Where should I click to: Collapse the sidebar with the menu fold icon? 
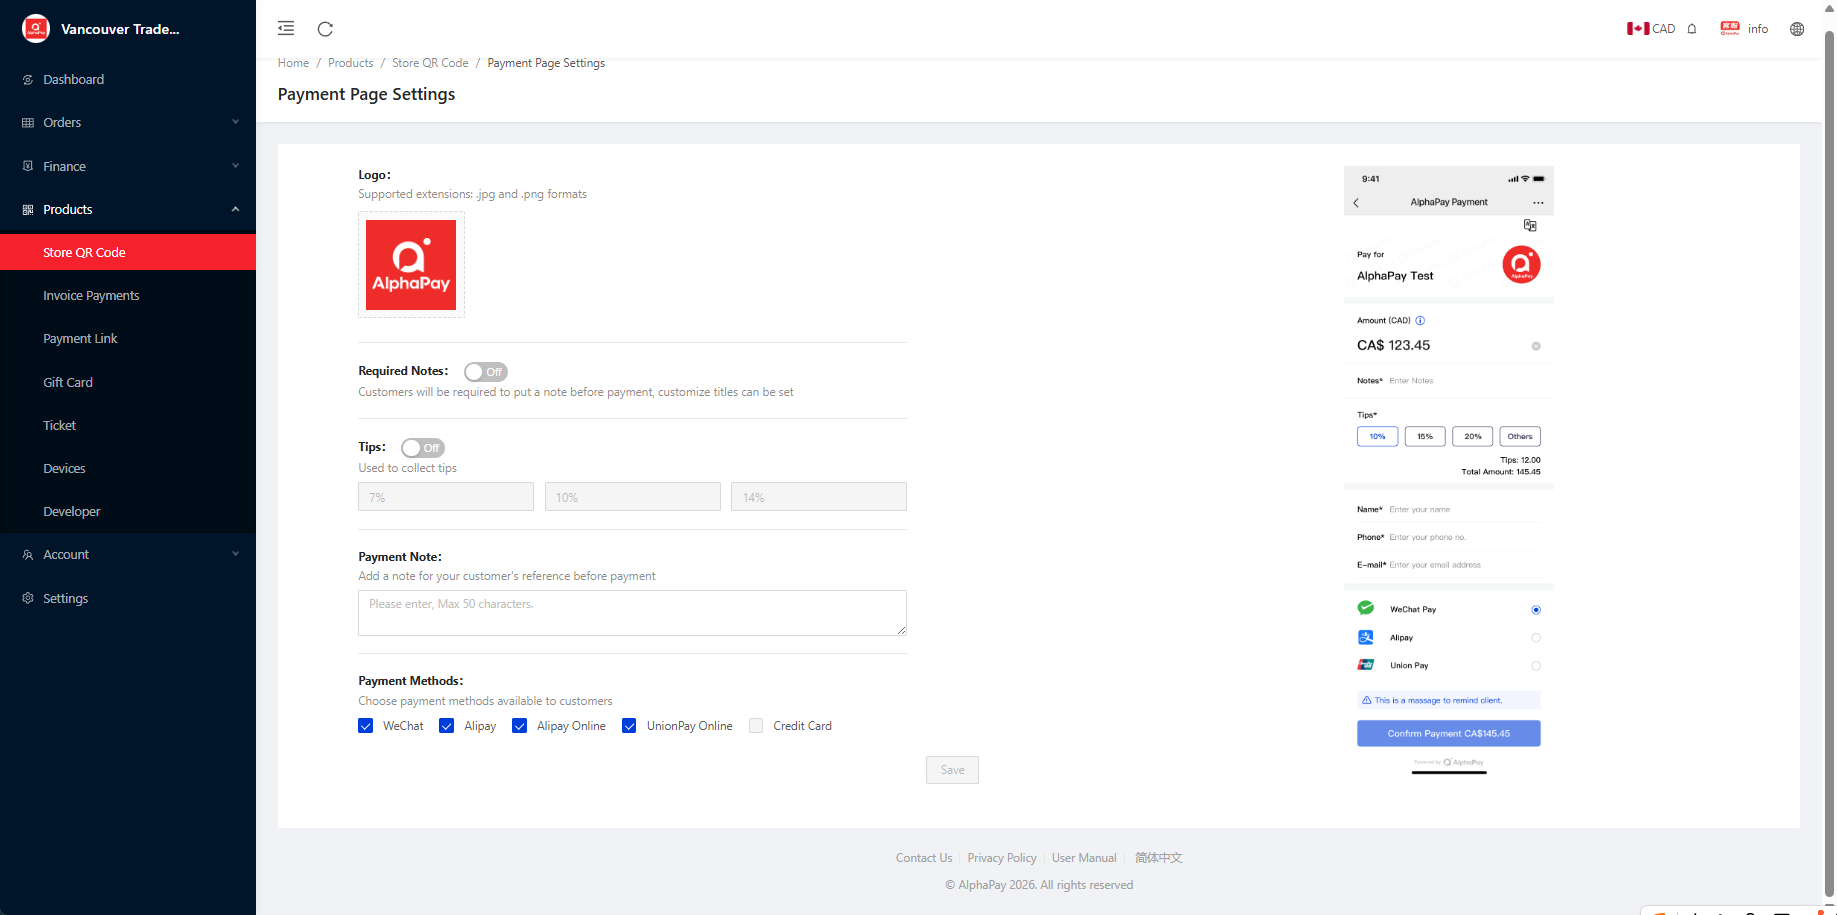[286, 29]
